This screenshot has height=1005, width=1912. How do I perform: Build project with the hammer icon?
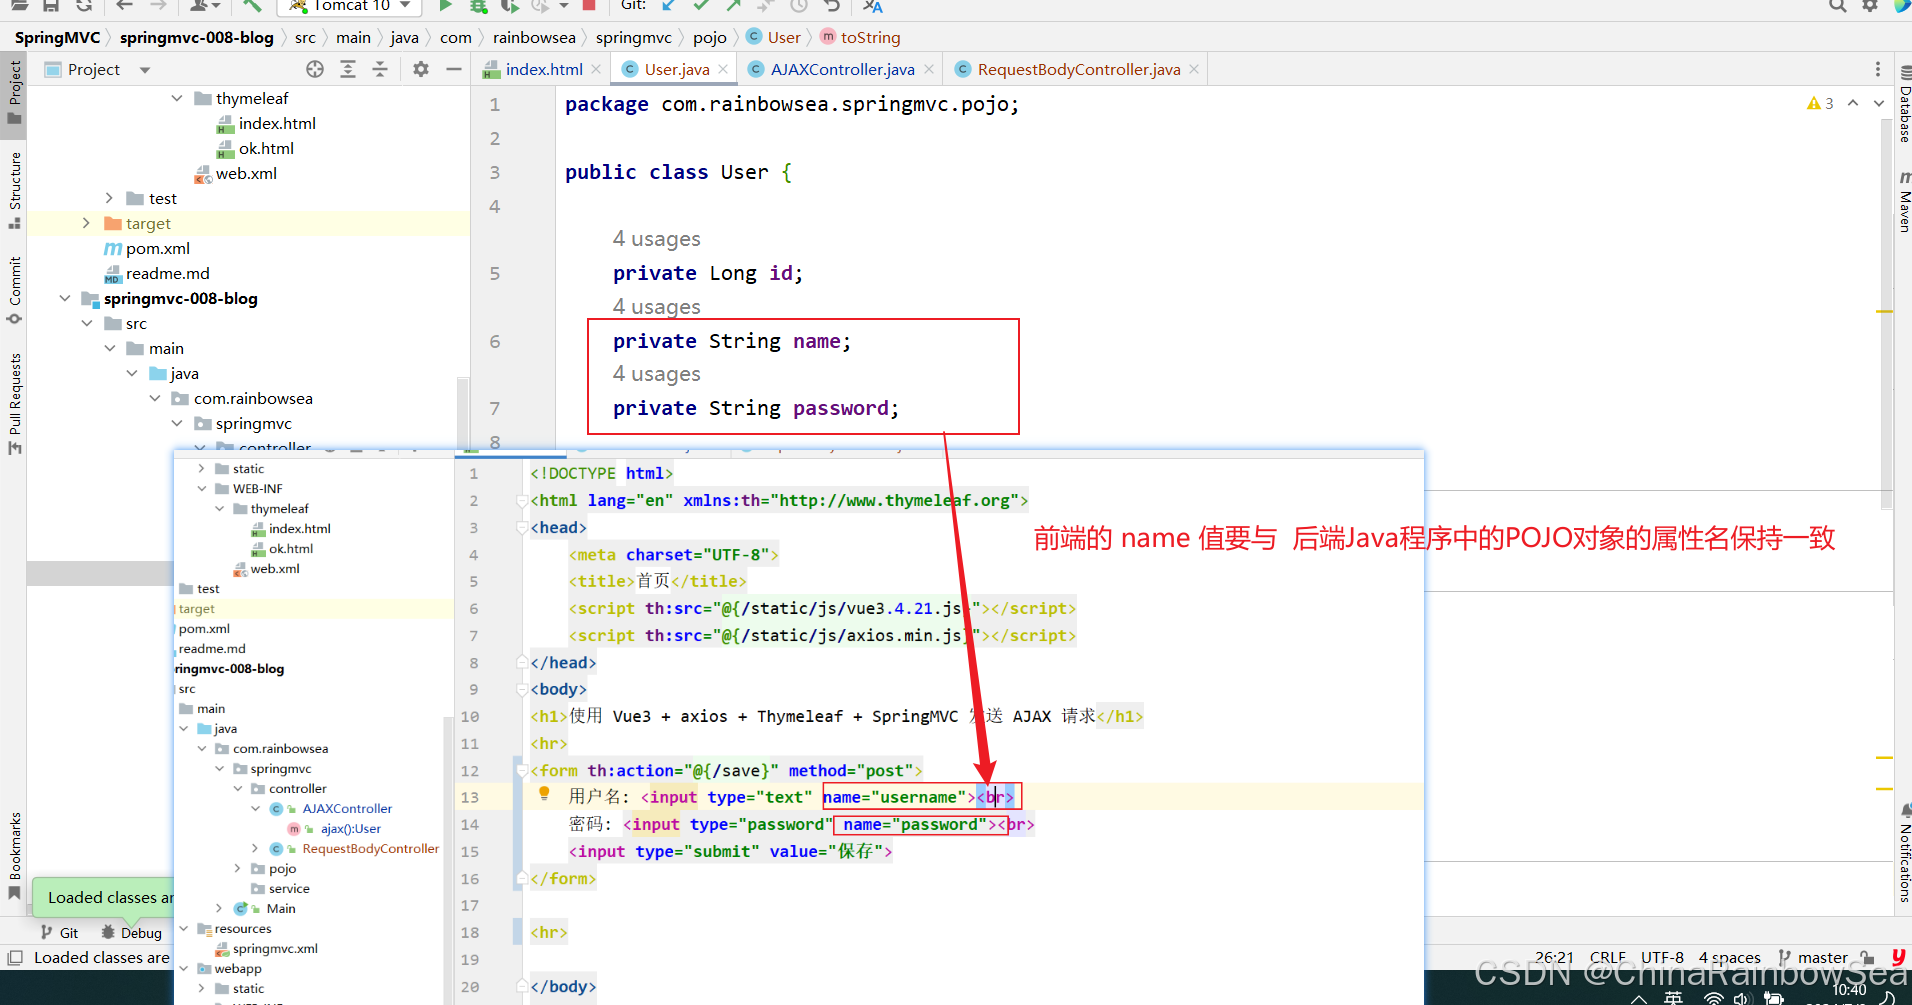click(x=252, y=6)
